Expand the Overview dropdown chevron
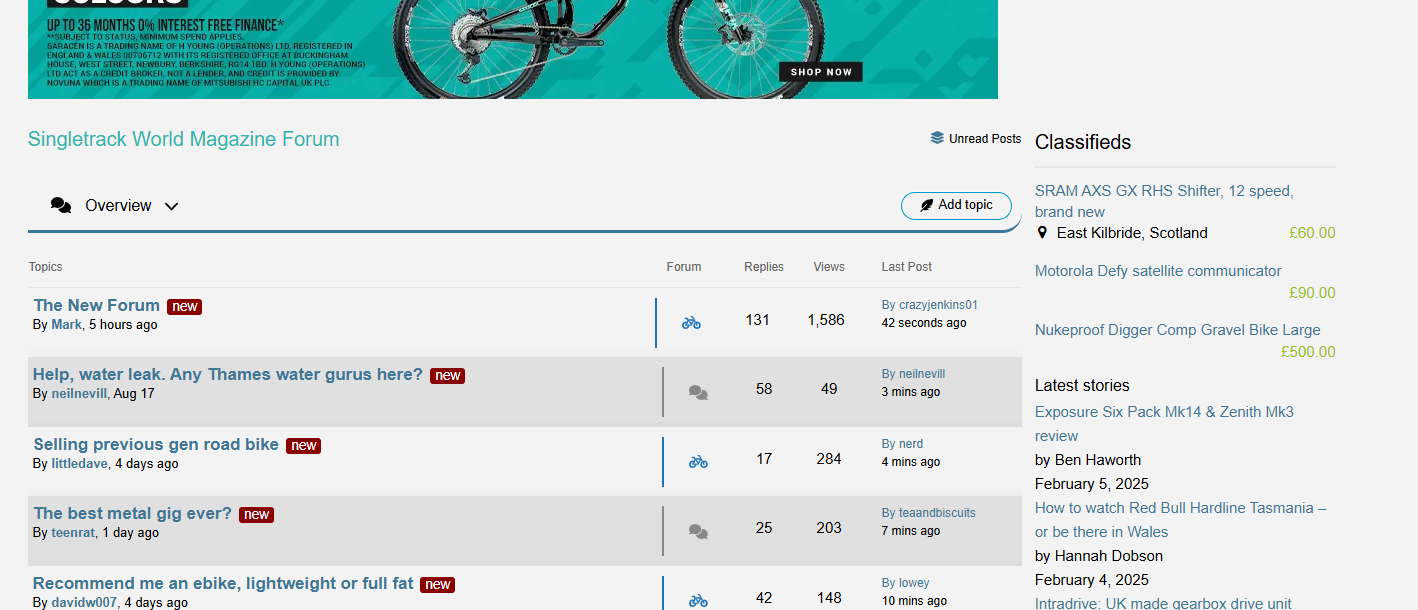This screenshot has width=1418, height=610. pos(171,206)
